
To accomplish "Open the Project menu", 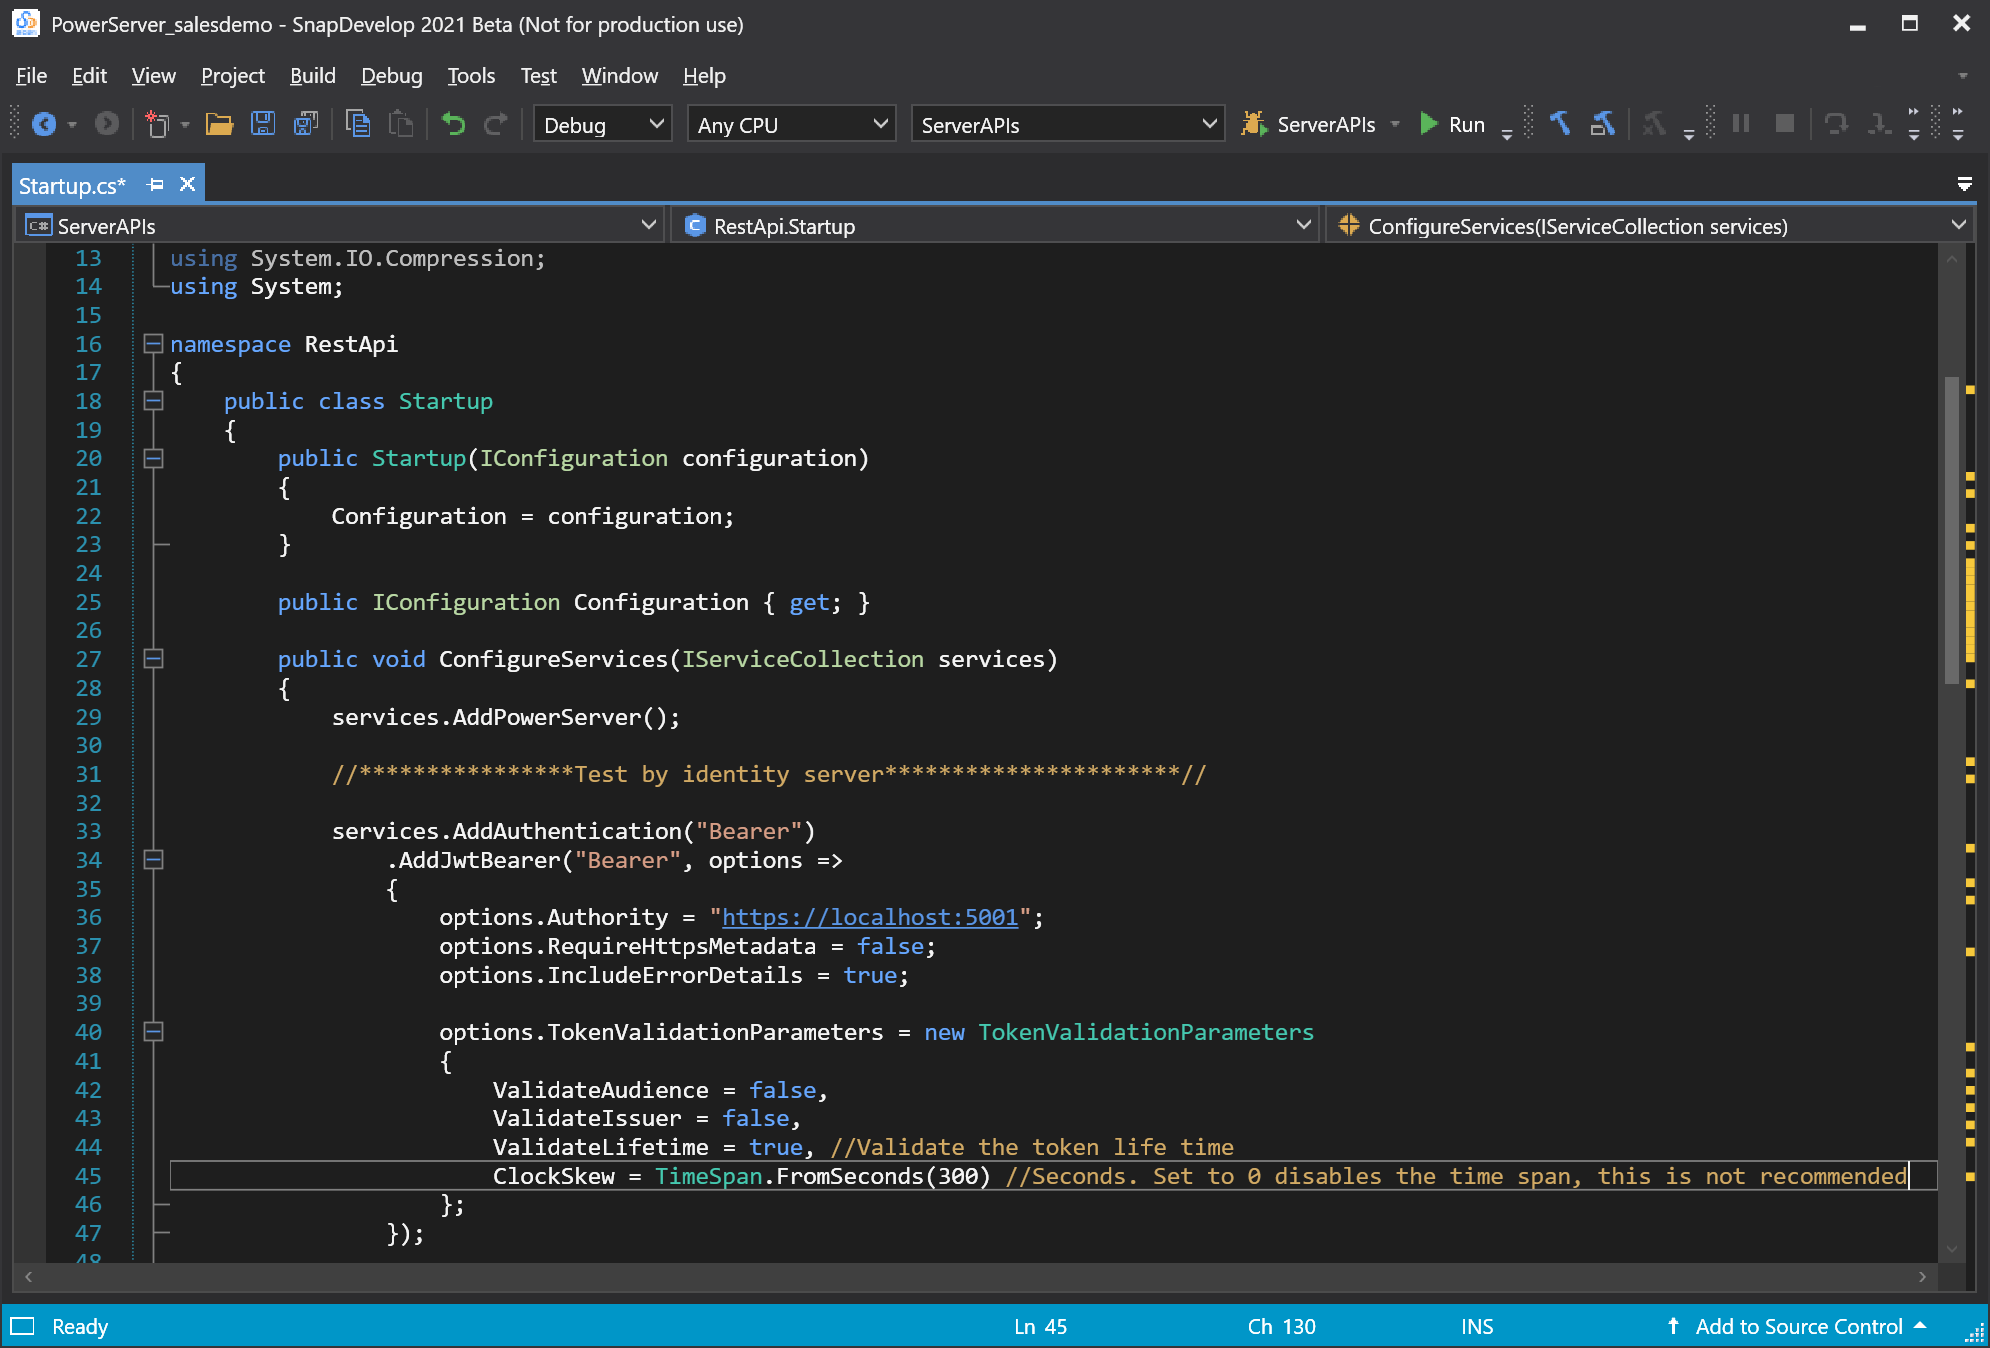I will 233,76.
